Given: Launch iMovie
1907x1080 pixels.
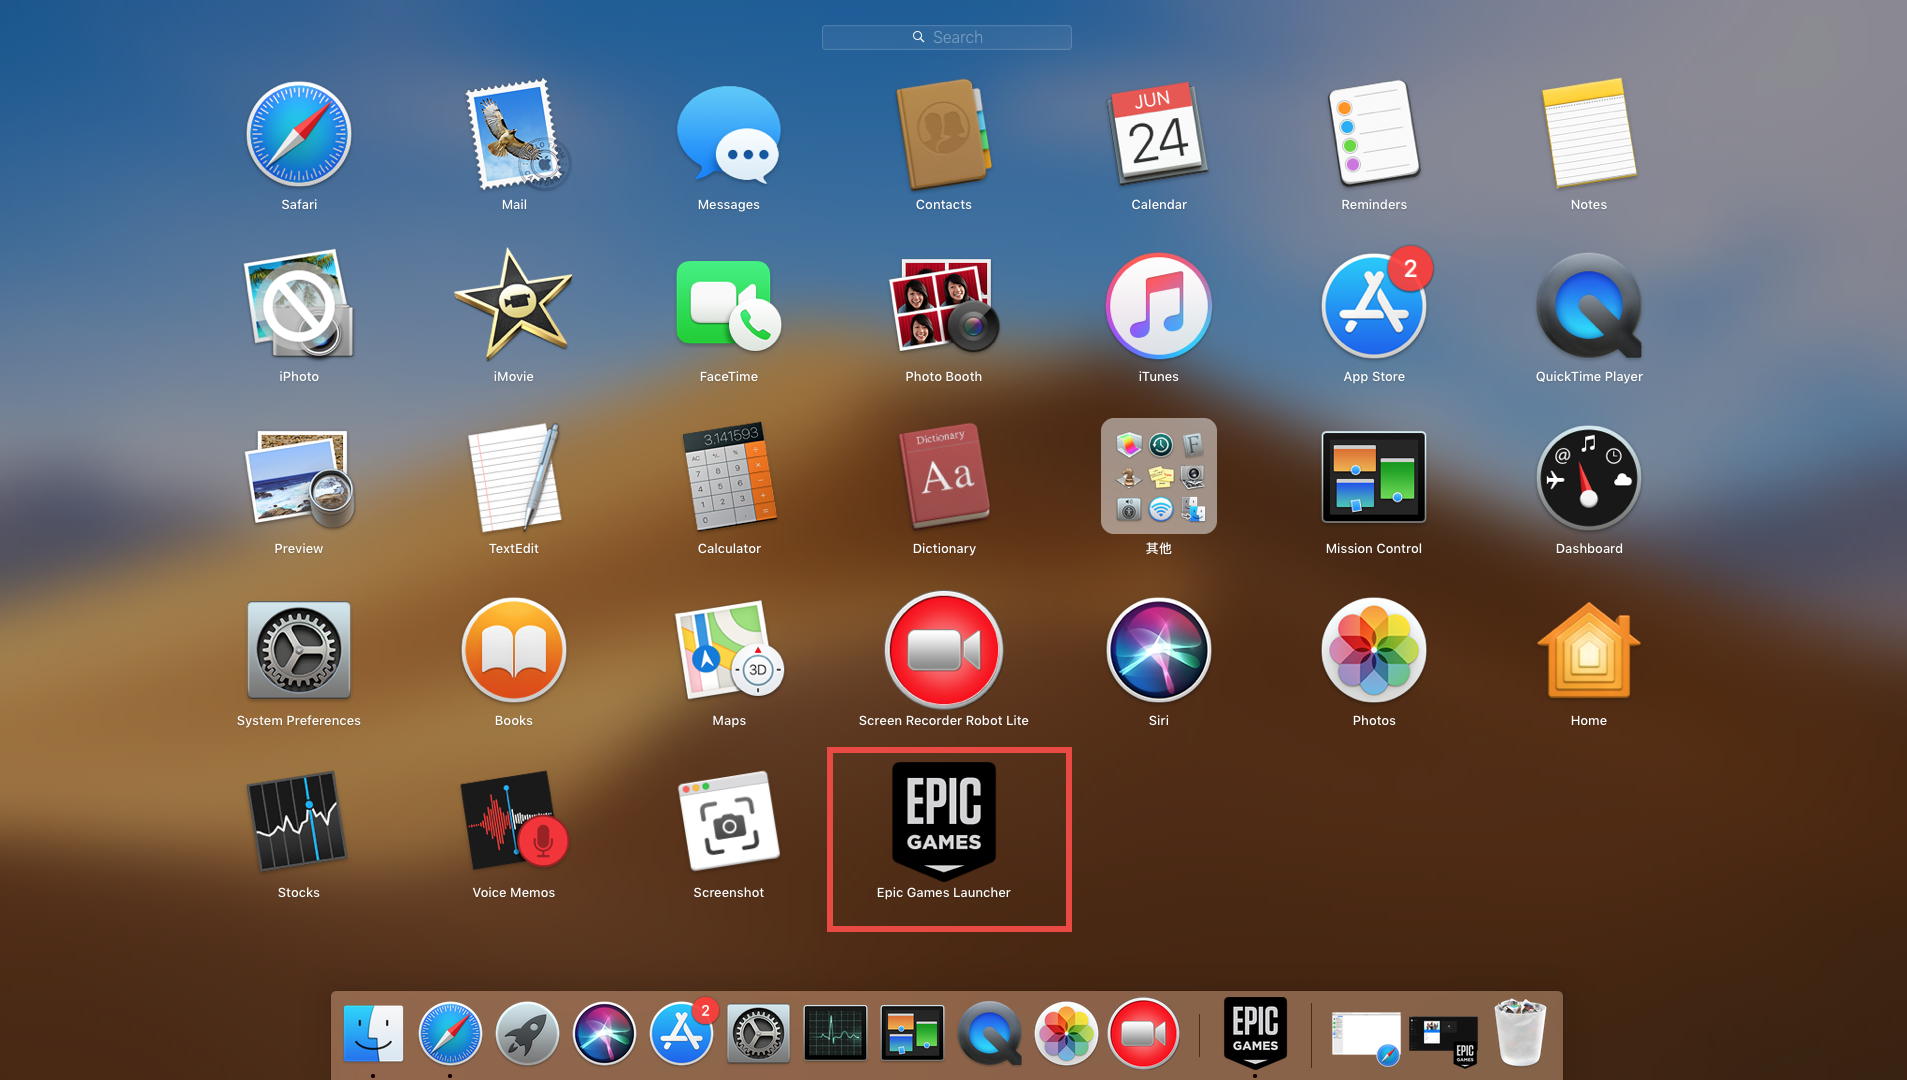Looking at the screenshot, I should tap(513, 306).
